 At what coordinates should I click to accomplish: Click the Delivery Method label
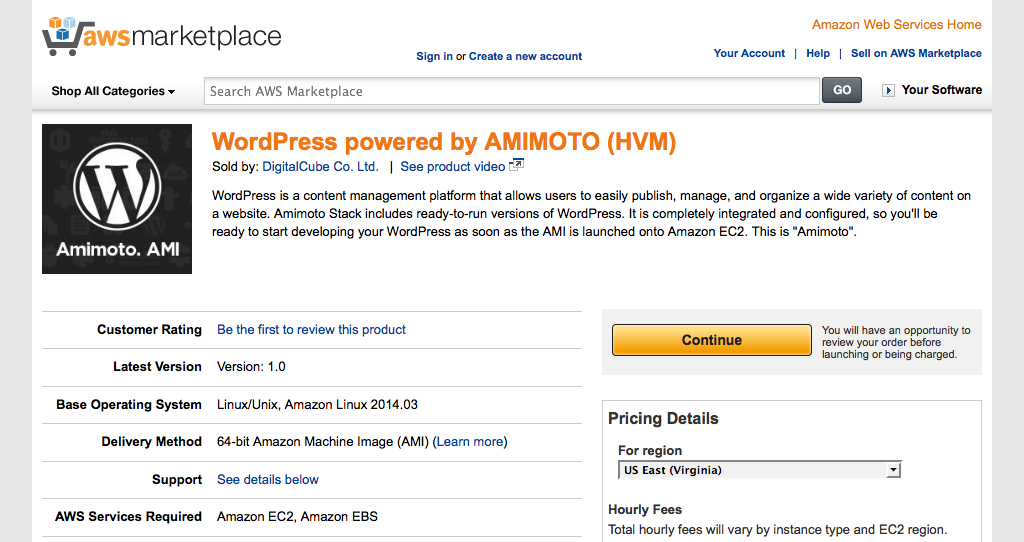coord(152,442)
